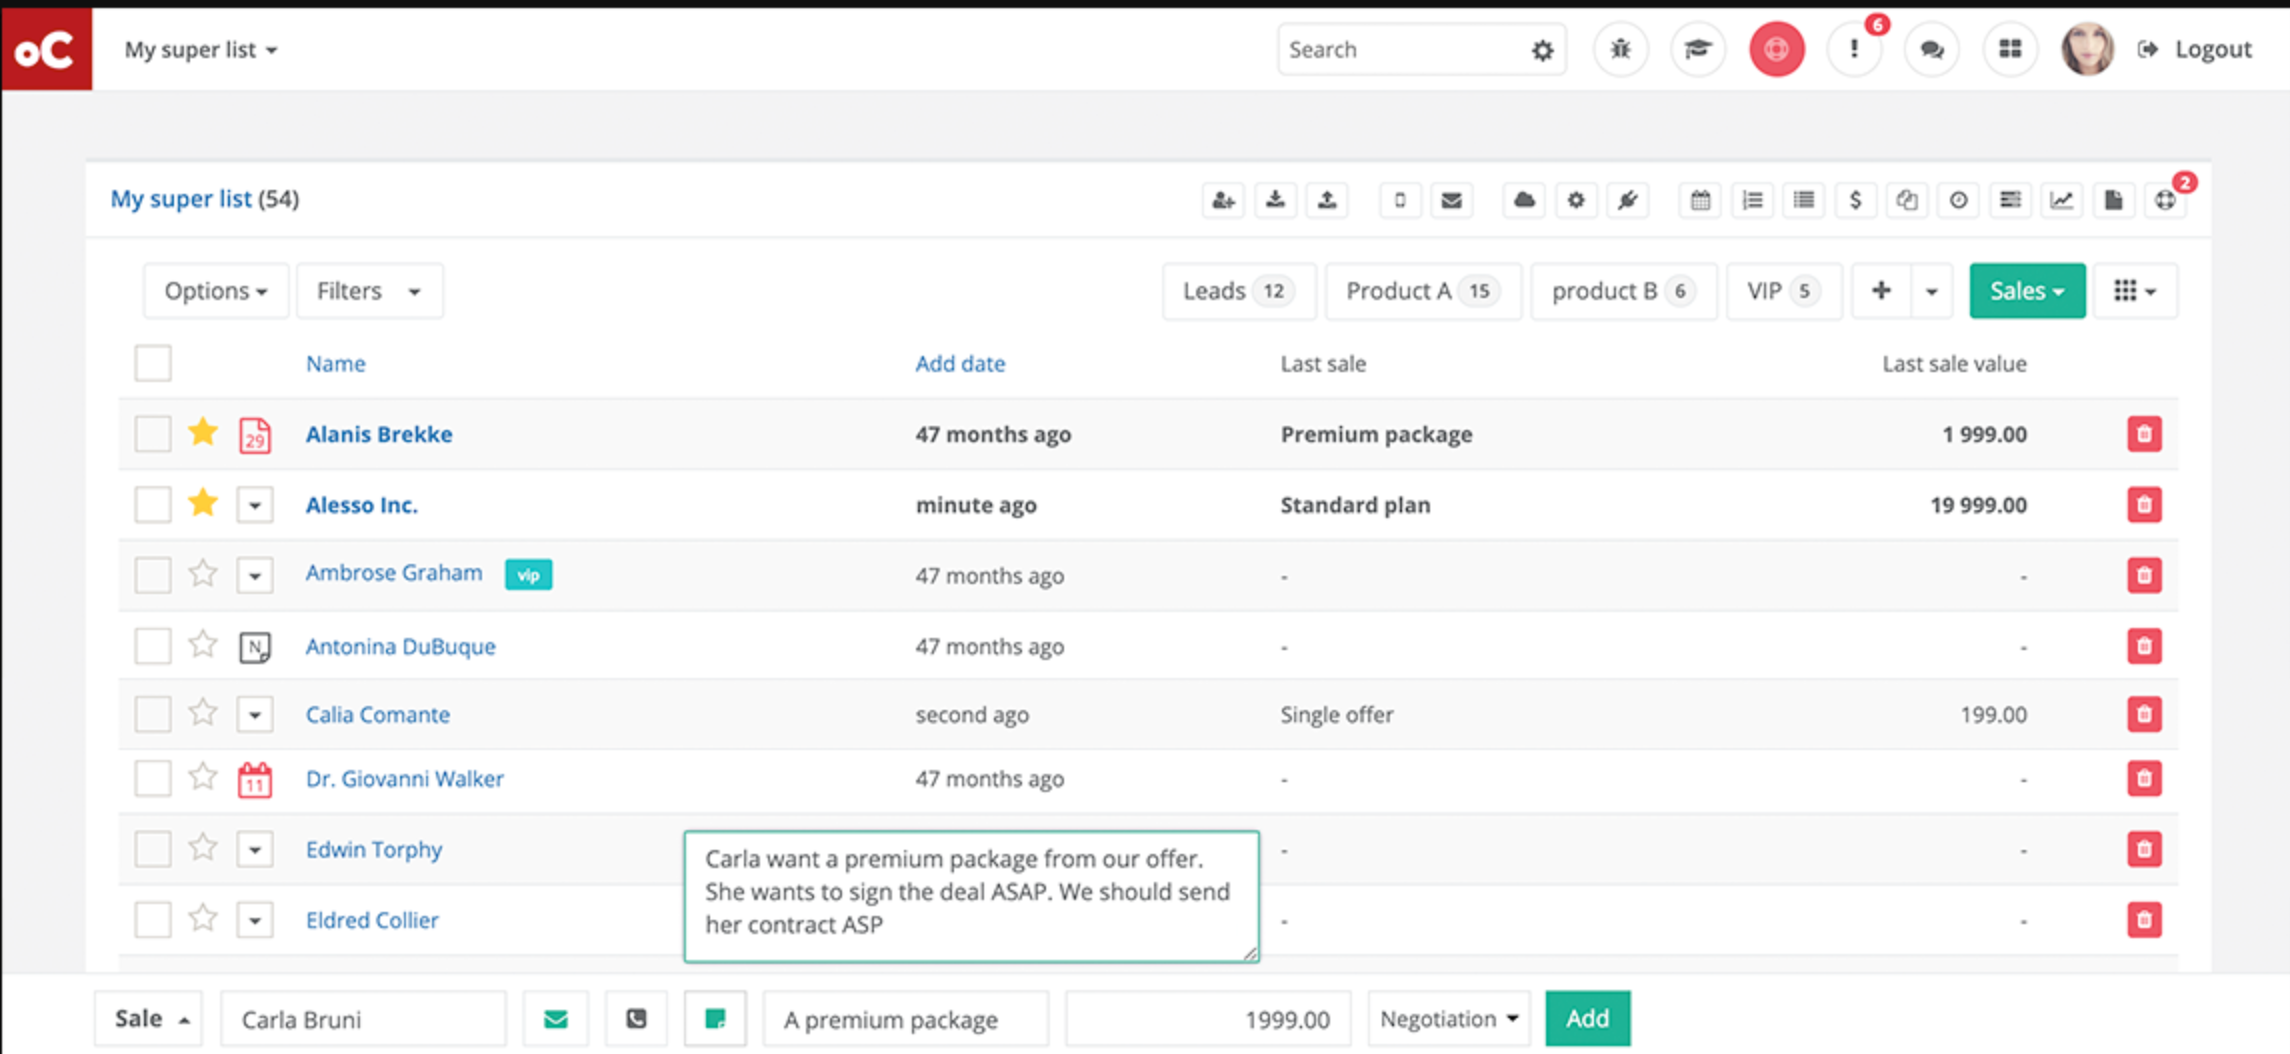The width and height of the screenshot is (2290, 1054).
Task: Open the line chart statistics icon
Action: coord(2062,200)
